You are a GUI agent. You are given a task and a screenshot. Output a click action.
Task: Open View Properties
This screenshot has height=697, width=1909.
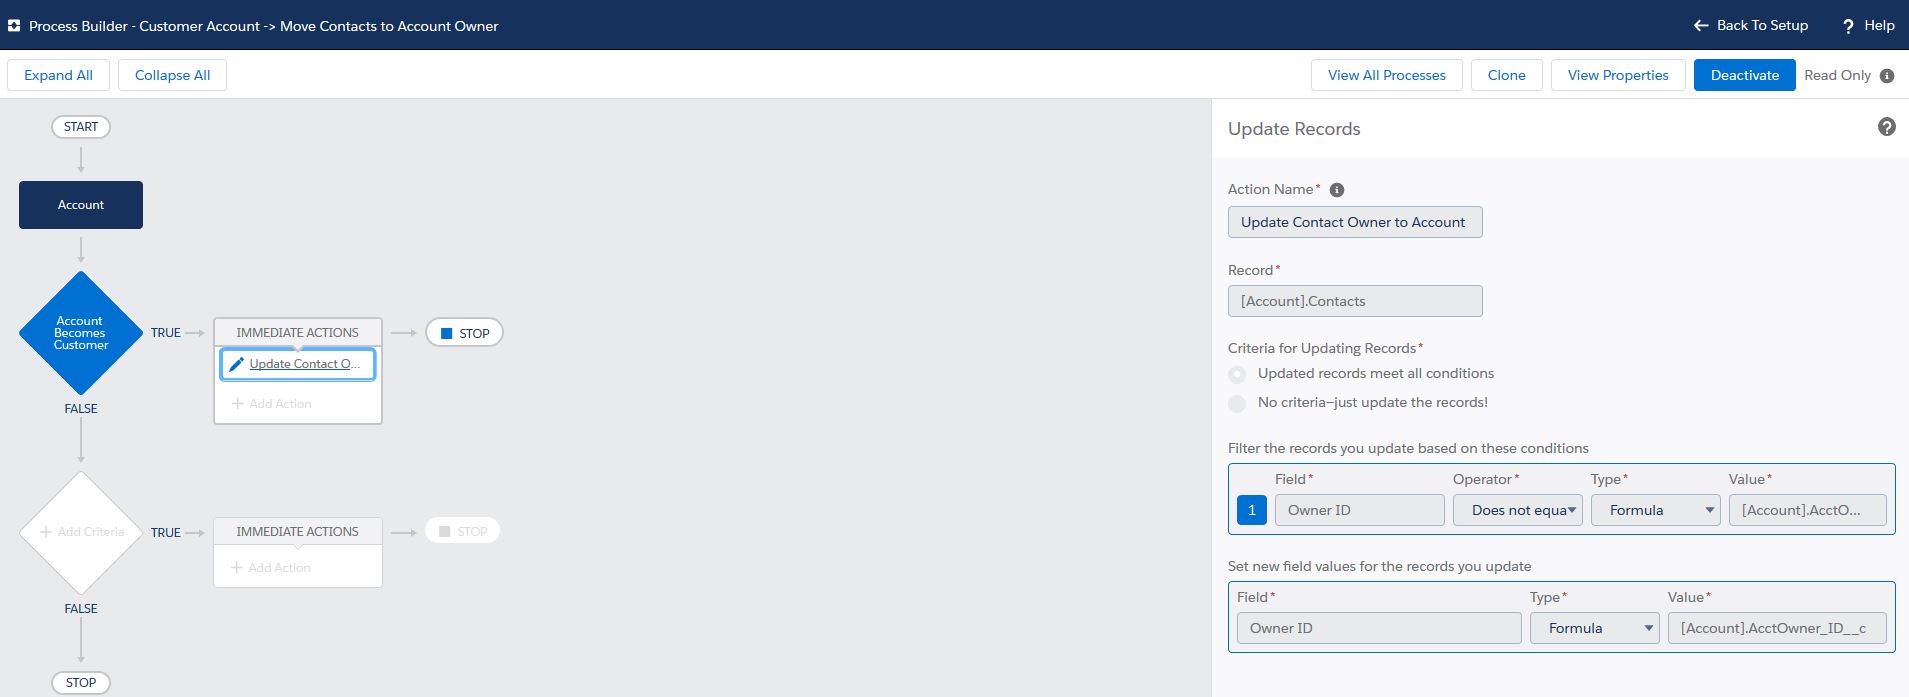(x=1618, y=75)
